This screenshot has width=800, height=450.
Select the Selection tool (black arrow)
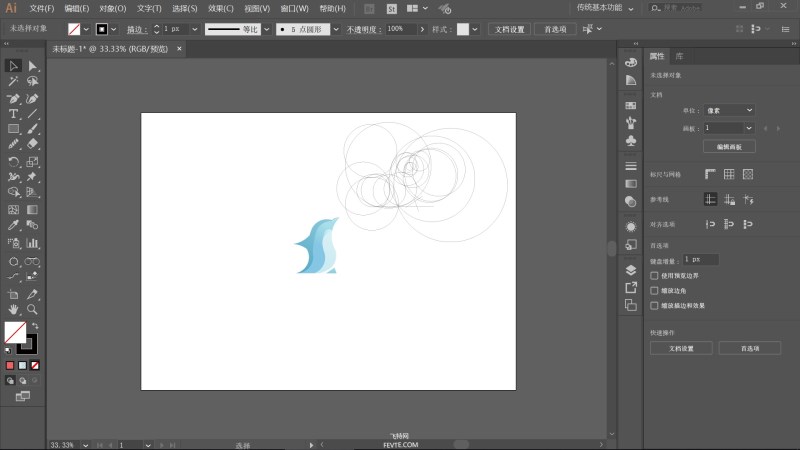point(13,66)
